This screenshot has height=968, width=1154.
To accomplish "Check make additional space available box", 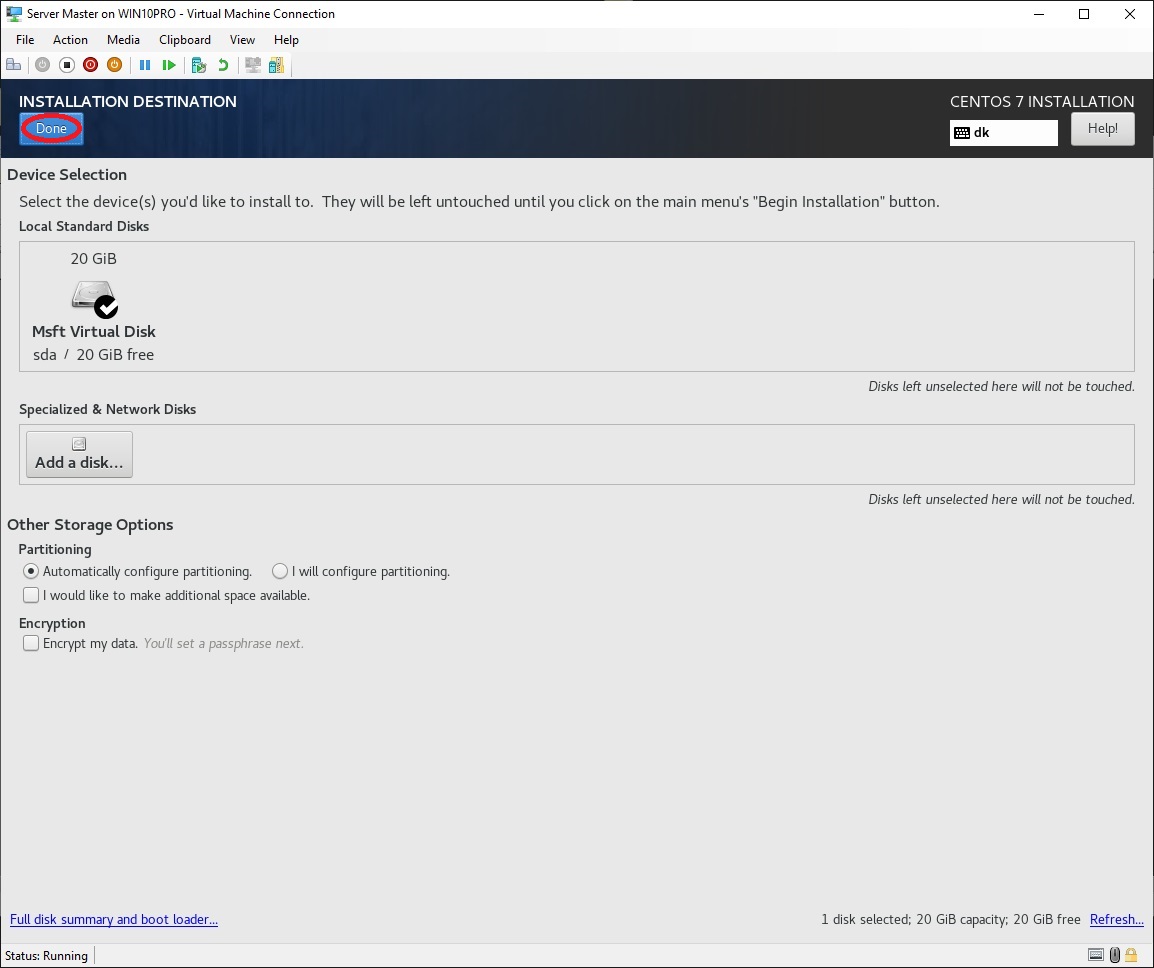I will [31, 595].
